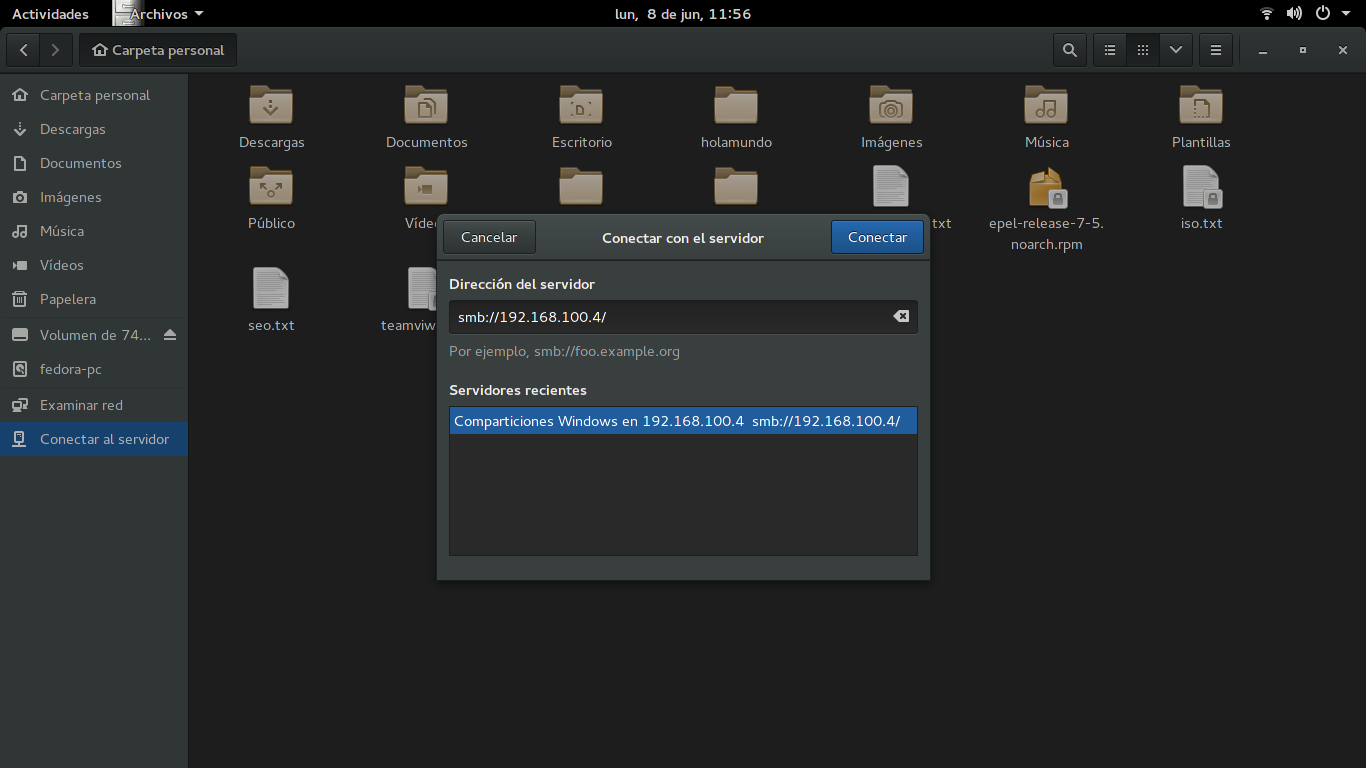The image size is (1366, 768).
Task: Click the Wi-Fi icon in the top bar
Action: [1266, 13]
